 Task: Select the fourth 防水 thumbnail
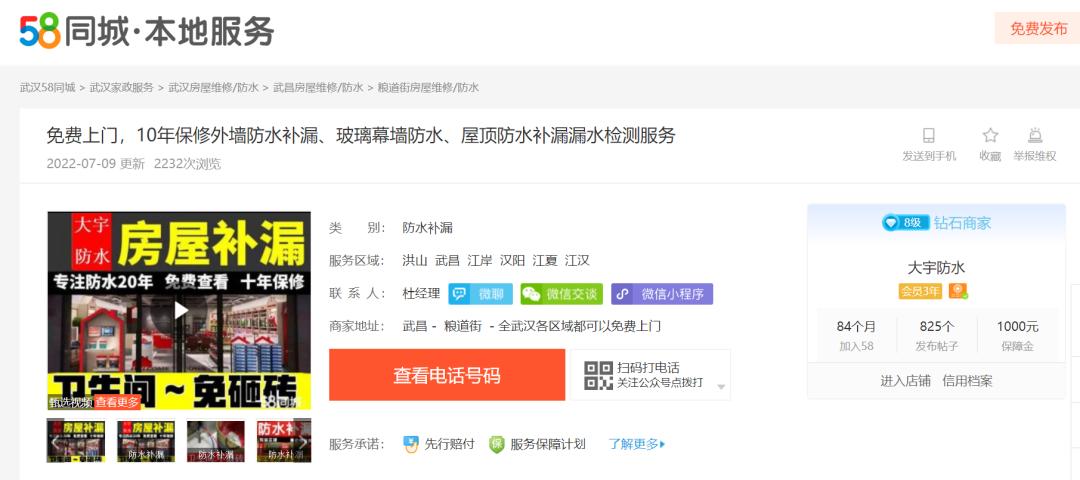284,441
